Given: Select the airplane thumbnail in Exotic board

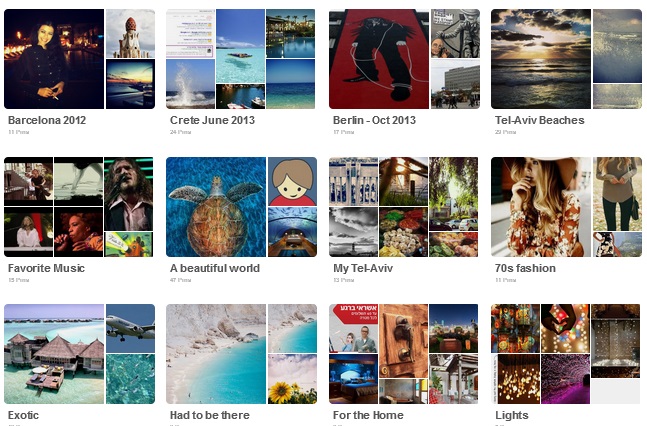Looking at the screenshot, I should pyautogui.click(x=130, y=329).
